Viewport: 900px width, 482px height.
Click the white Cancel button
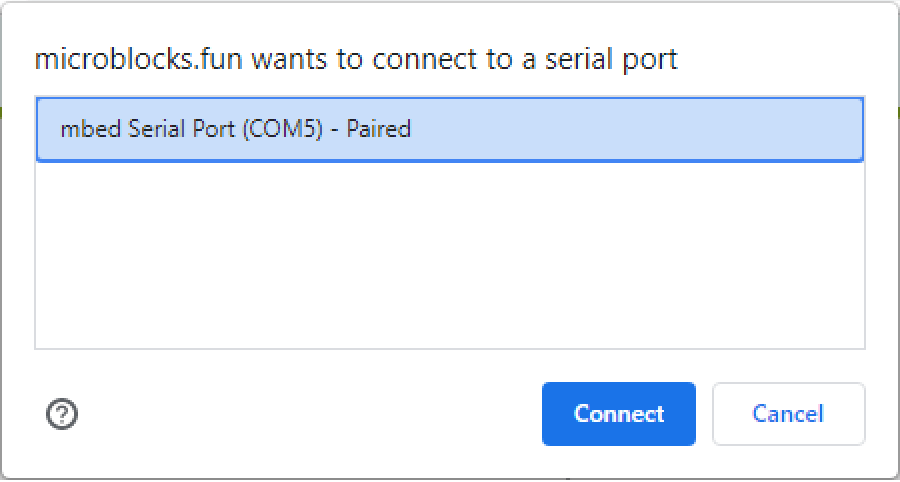click(x=788, y=414)
